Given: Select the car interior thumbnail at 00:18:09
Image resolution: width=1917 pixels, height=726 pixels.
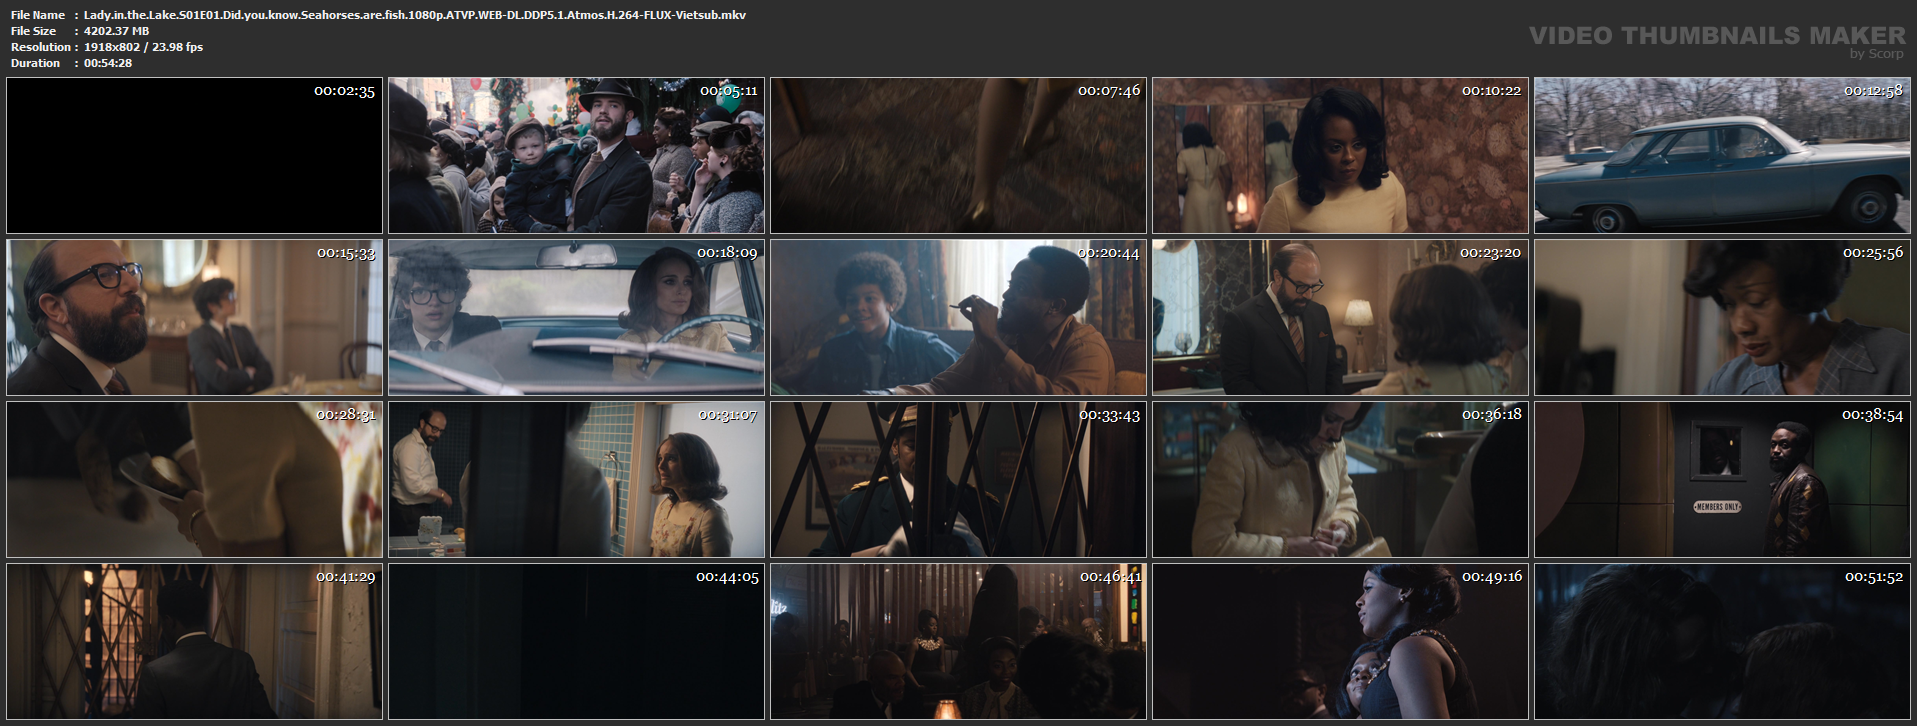Looking at the screenshot, I should click(576, 318).
